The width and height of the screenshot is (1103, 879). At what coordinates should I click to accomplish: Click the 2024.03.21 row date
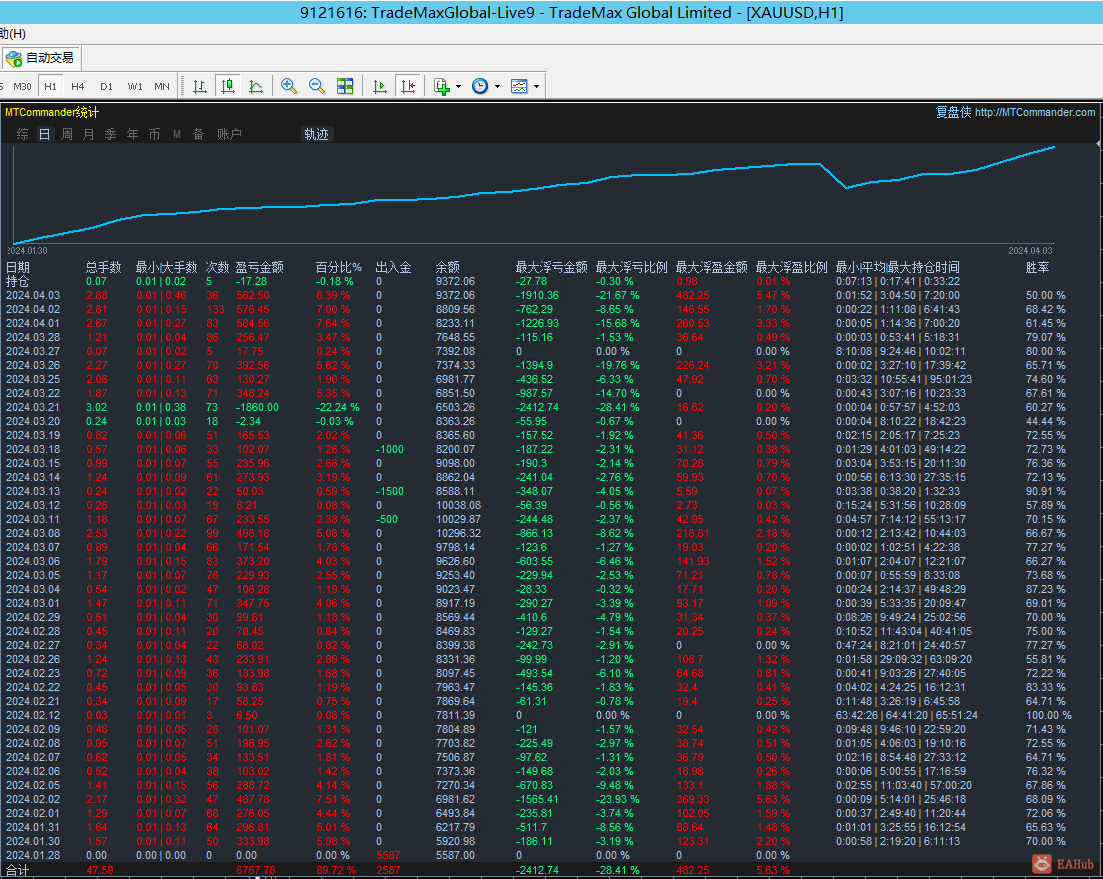tap(33, 407)
